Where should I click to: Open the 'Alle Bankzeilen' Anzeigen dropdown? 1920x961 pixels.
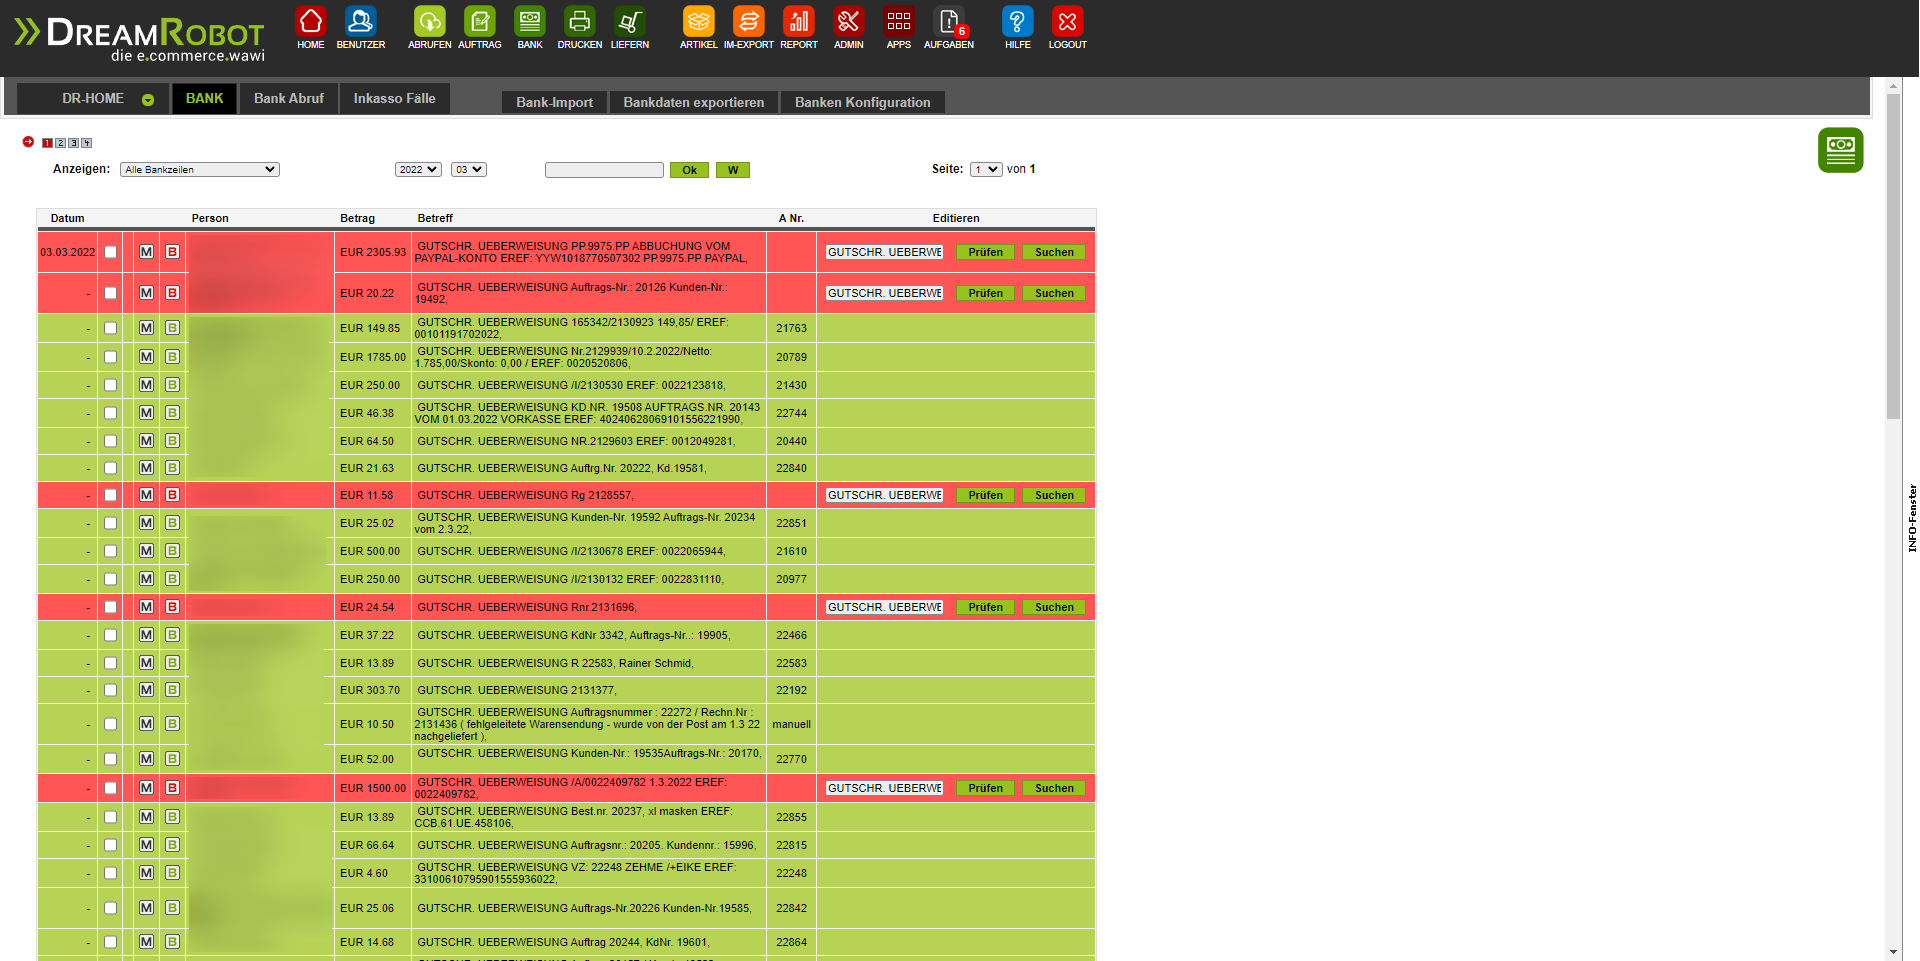tap(200, 170)
